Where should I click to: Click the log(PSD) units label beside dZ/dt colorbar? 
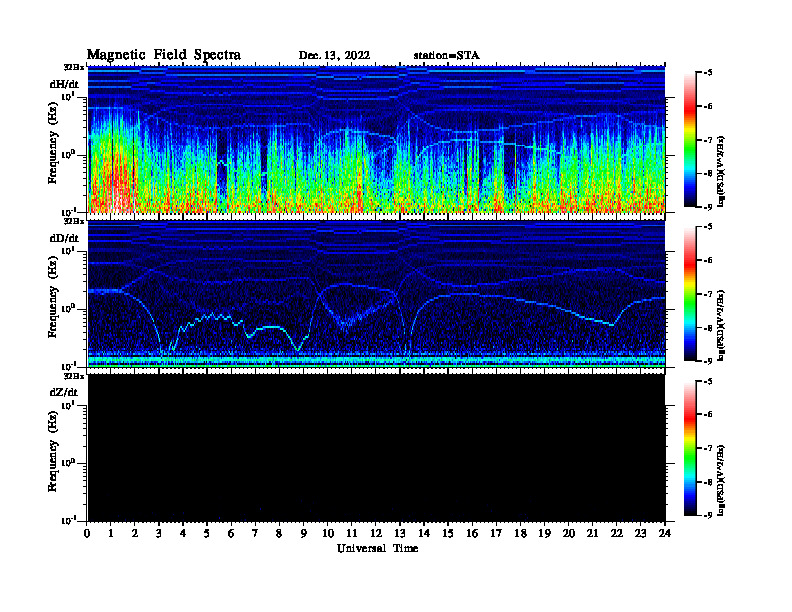pos(721,480)
